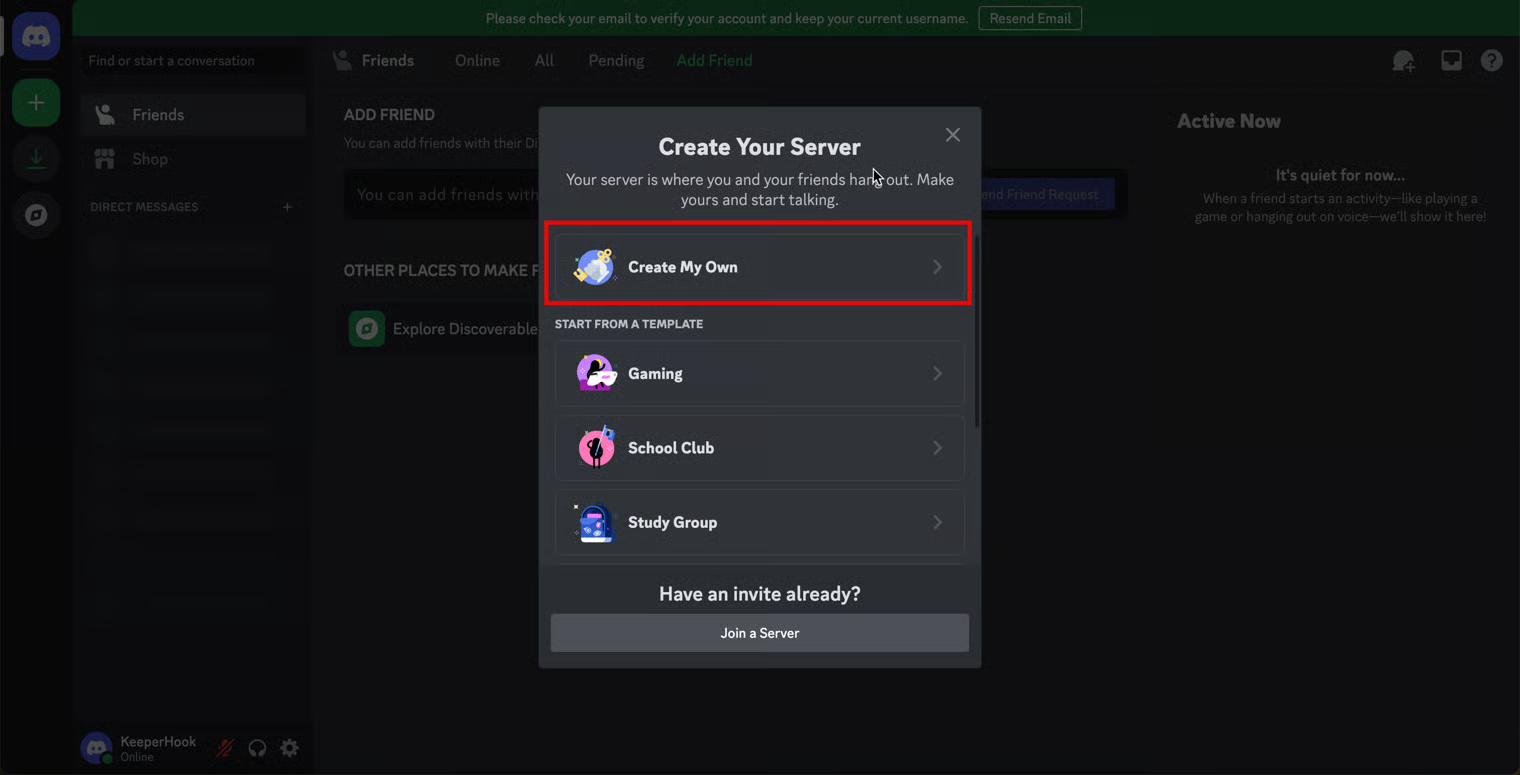Expand the Gaming template option
Viewport: 1520px width, 775px height.
click(759, 373)
